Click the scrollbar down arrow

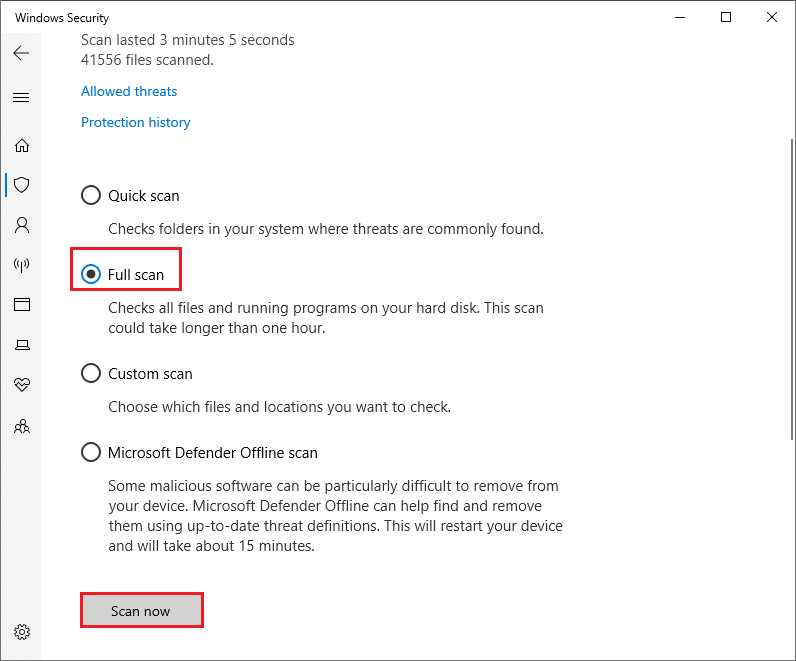789,651
